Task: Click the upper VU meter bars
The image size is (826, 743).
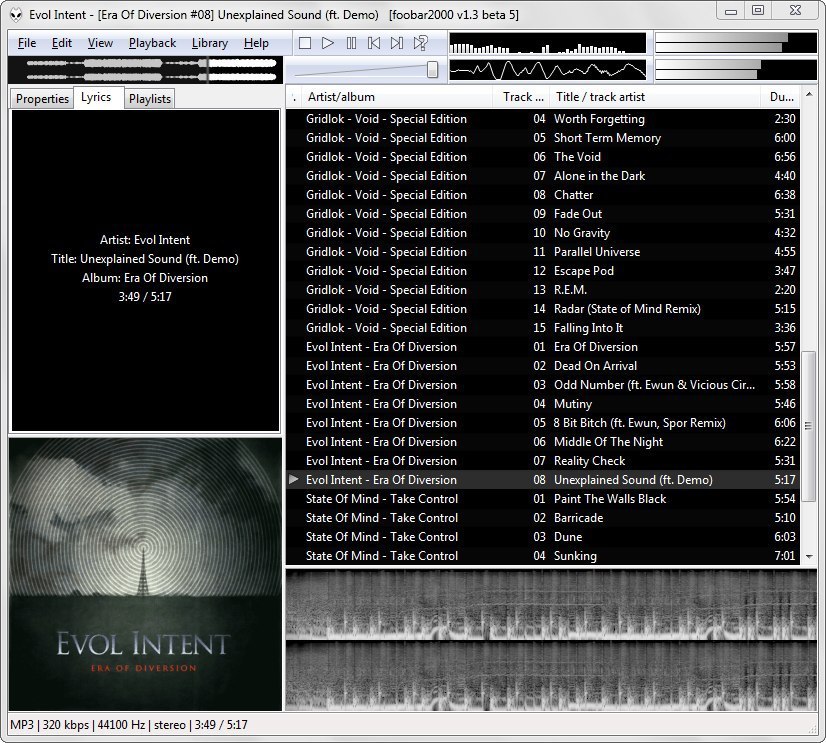Action: tap(736, 43)
